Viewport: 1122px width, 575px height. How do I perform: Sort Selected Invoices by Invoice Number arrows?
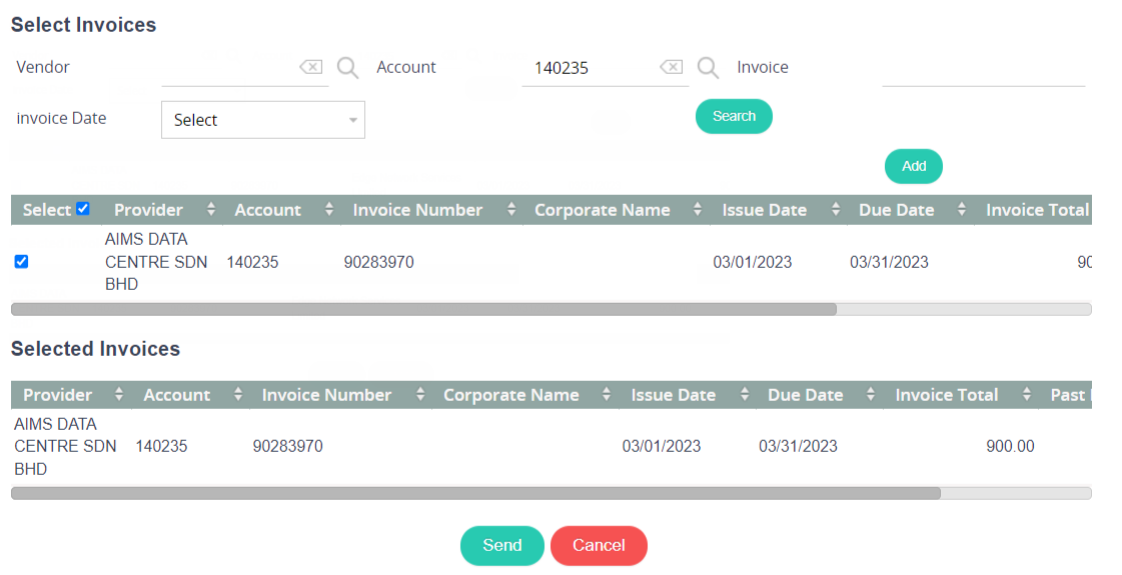coord(420,394)
